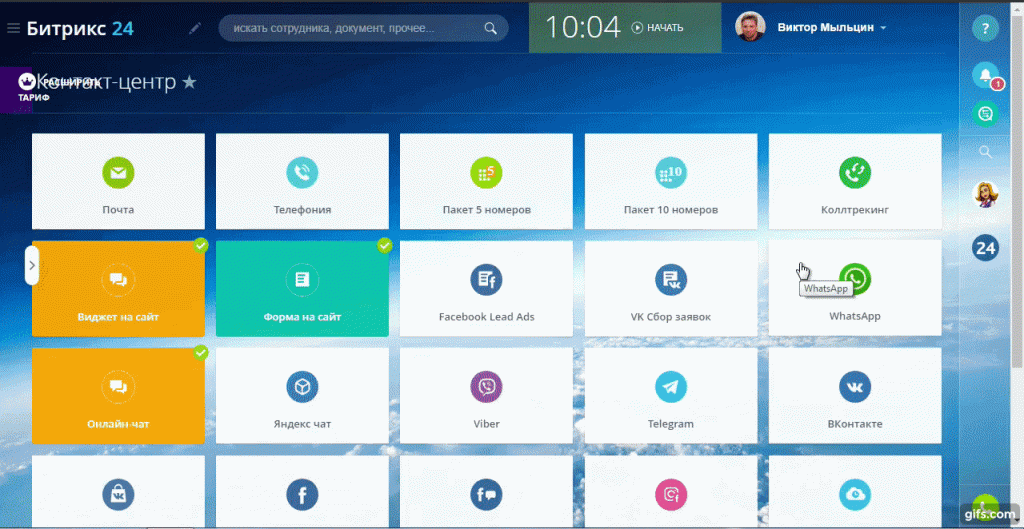Open the Коллтрекинг tile

855,182
